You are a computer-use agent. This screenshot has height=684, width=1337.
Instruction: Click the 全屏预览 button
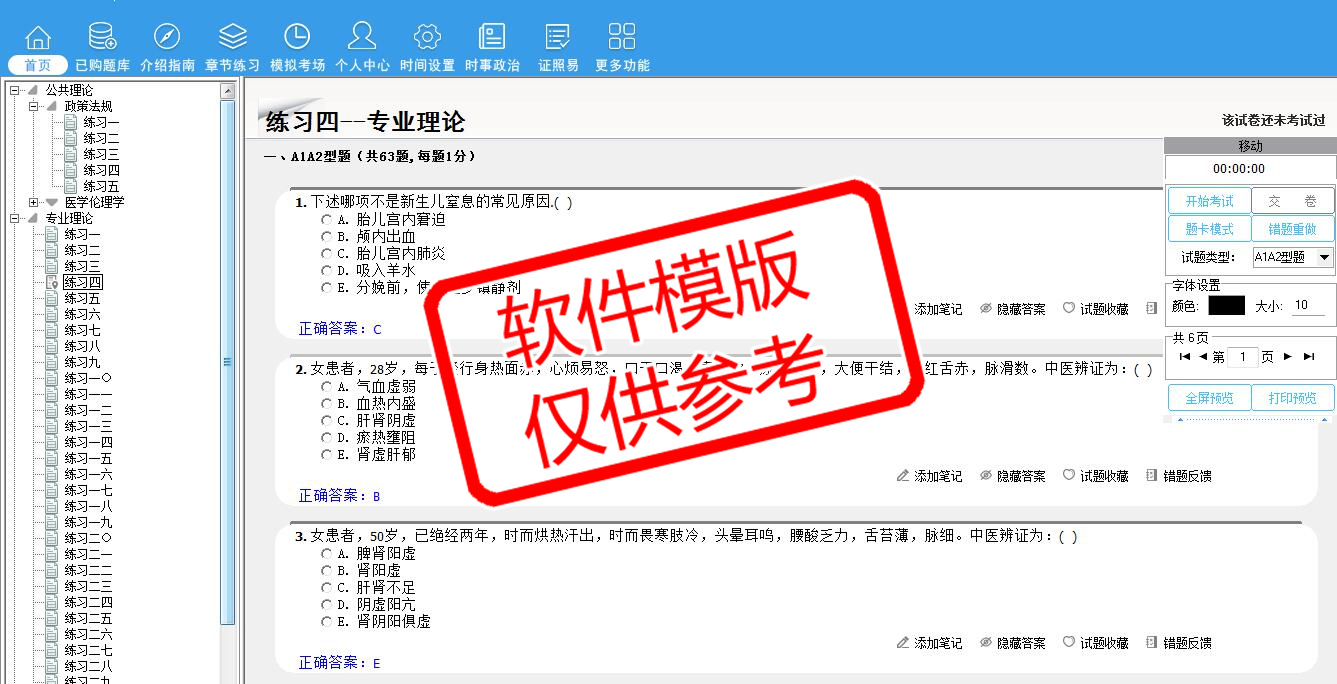[x=1209, y=398]
